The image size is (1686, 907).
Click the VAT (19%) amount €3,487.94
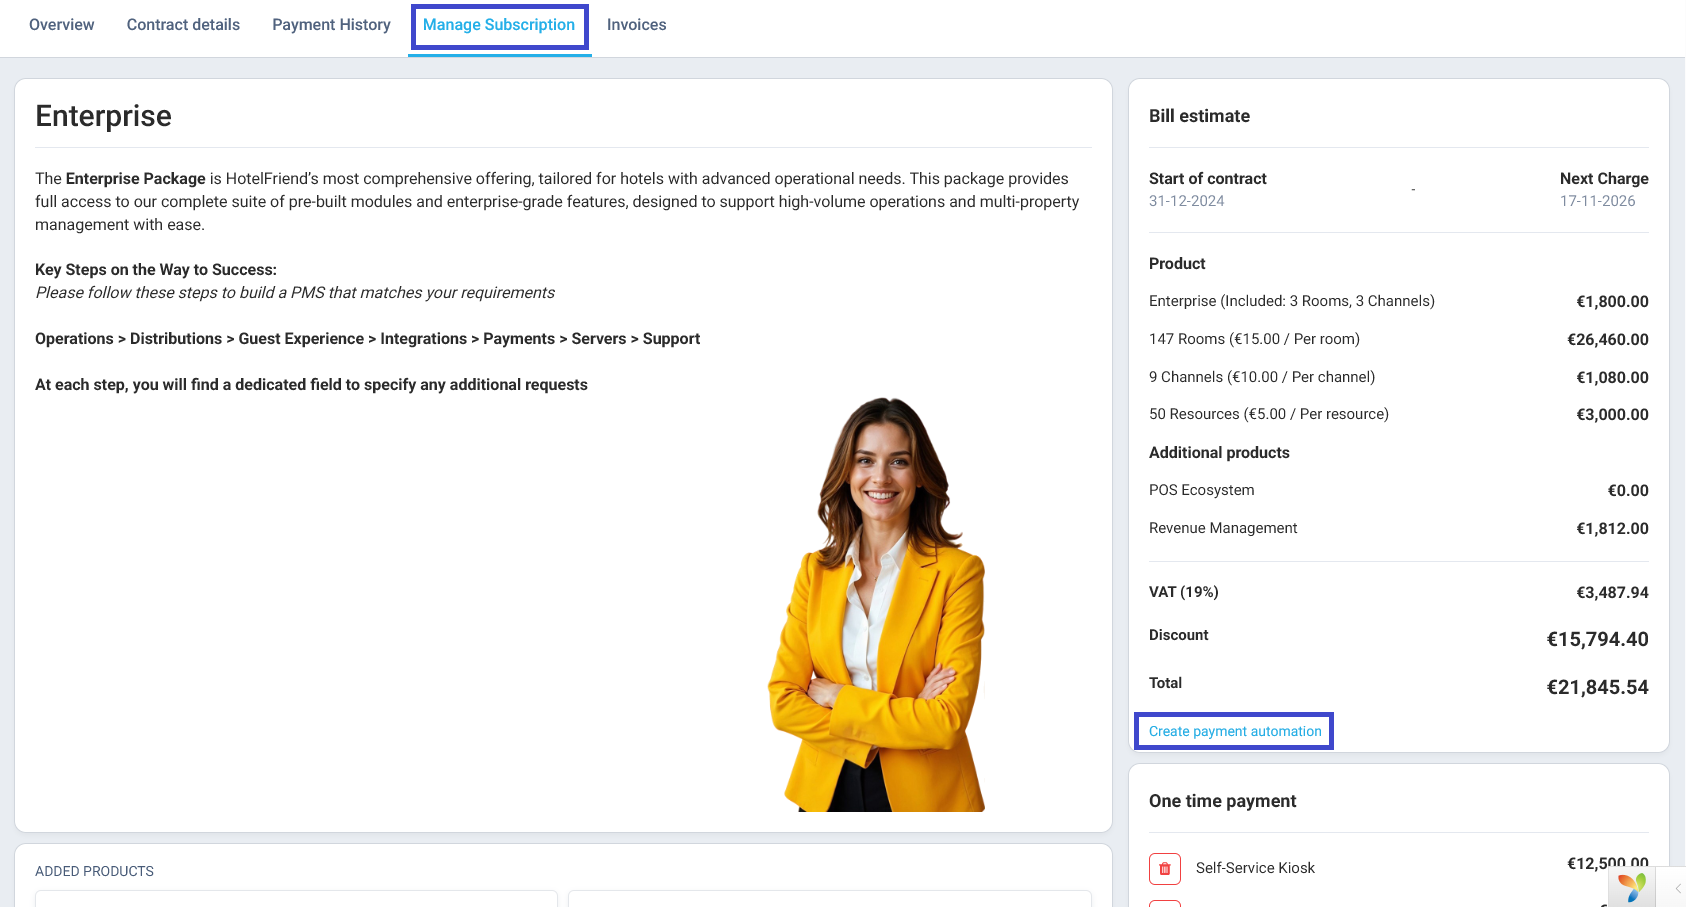coord(1612,592)
